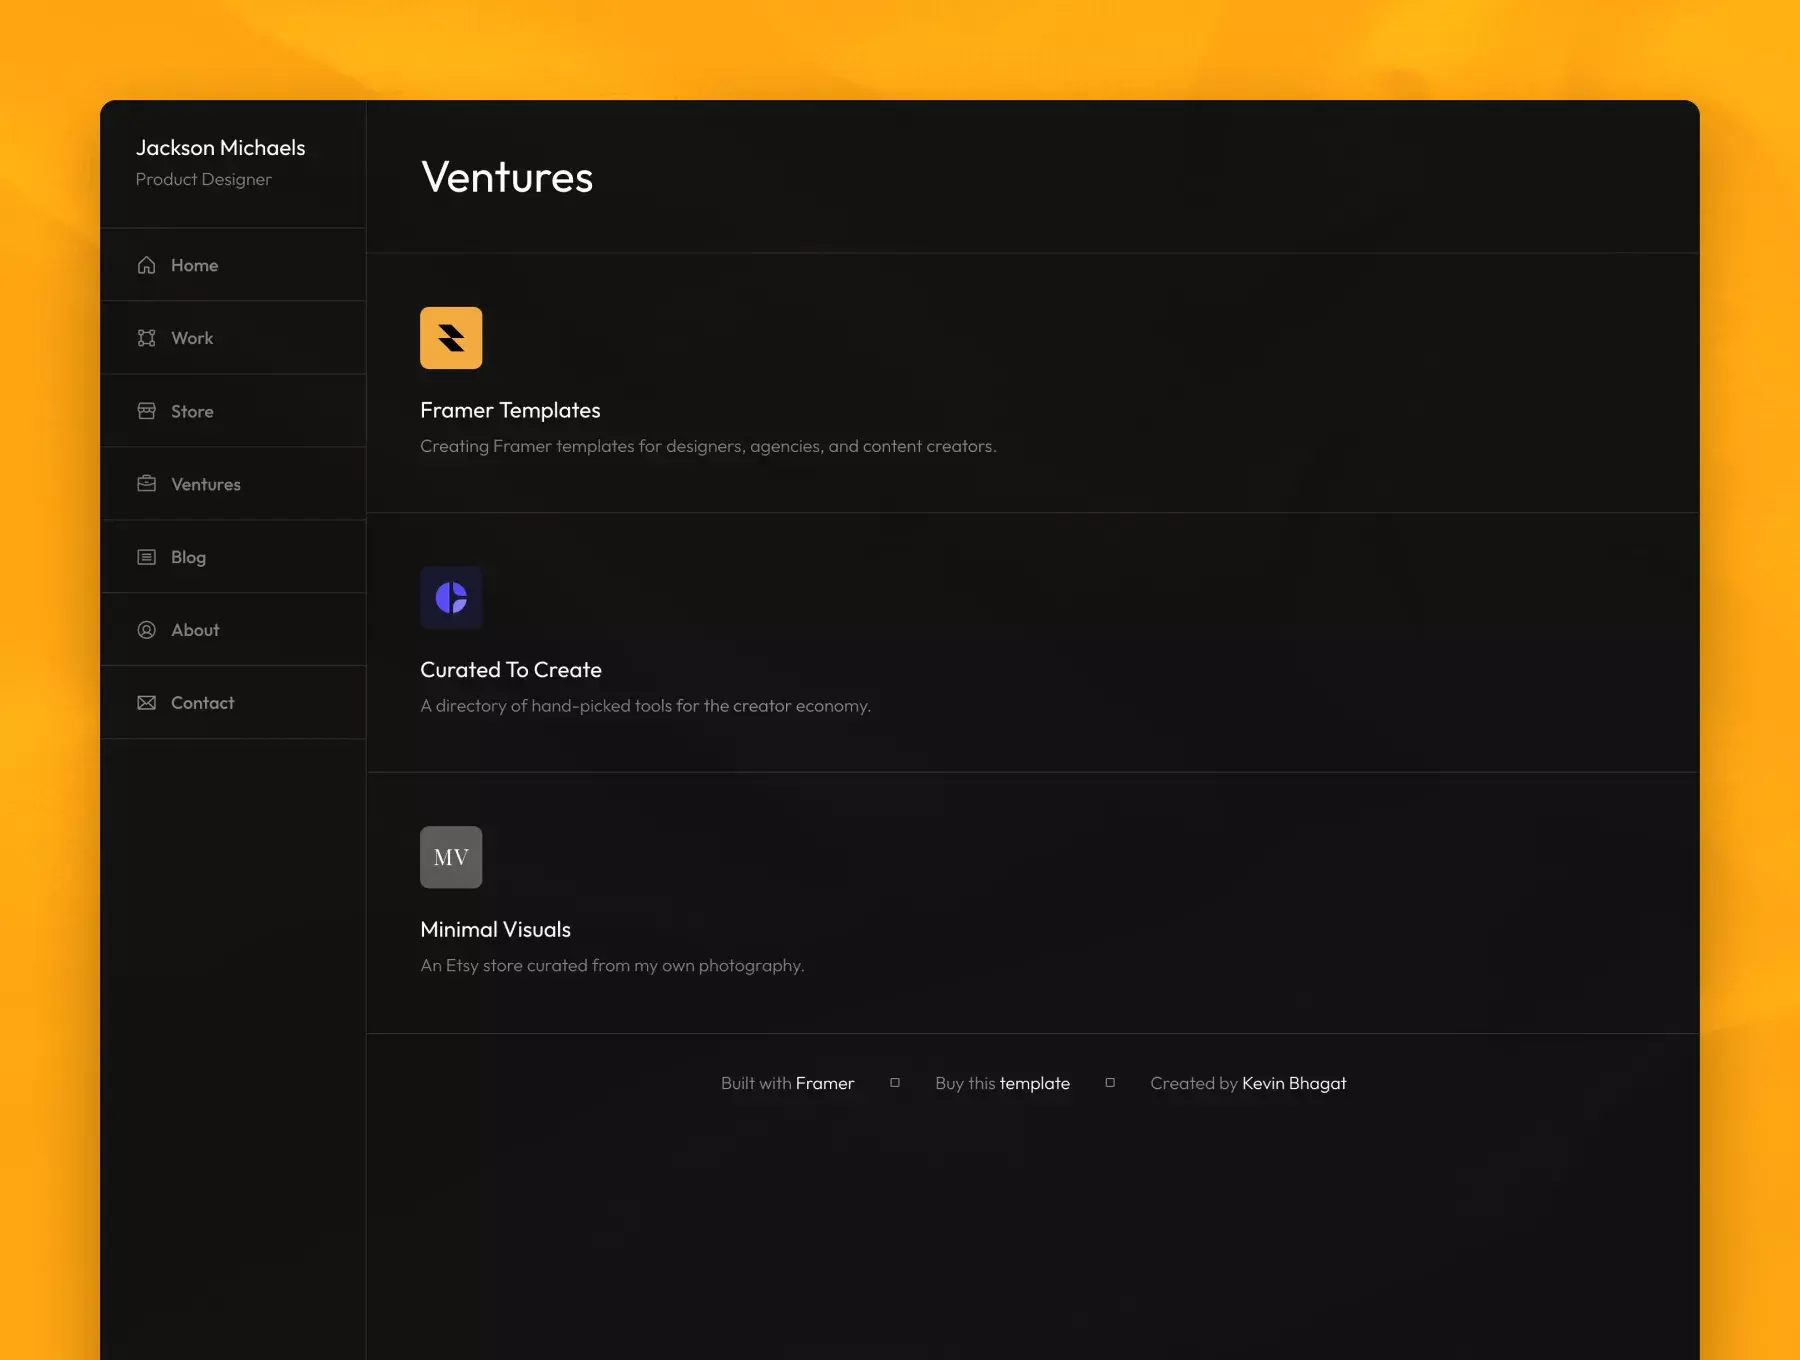Follow the Framer link in the footer
This screenshot has height=1360, width=1800.
pyautogui.click(x=825, y=1083)
